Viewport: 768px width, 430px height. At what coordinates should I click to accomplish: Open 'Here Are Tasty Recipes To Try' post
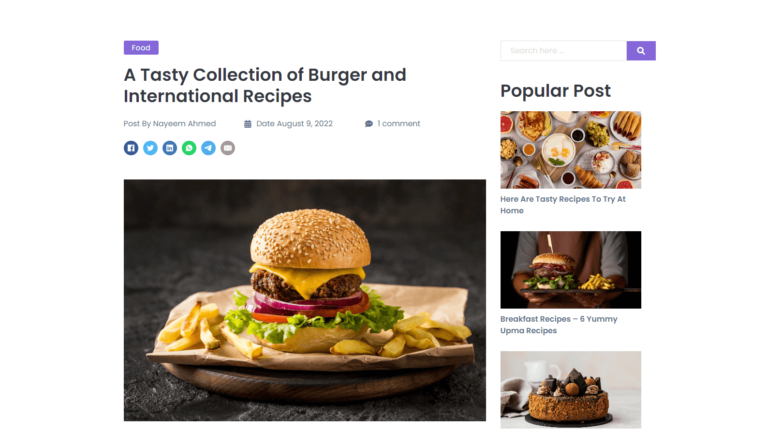point(563,205)
